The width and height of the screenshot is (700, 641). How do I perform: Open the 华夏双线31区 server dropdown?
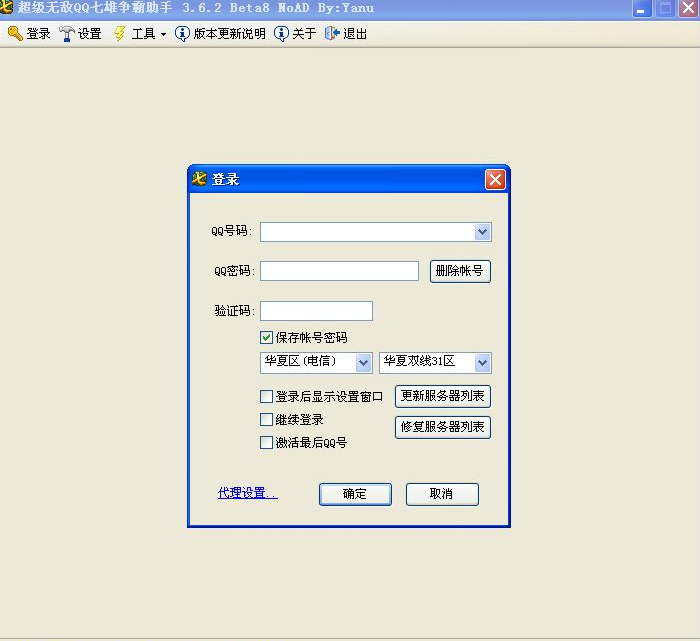[482, 362]
